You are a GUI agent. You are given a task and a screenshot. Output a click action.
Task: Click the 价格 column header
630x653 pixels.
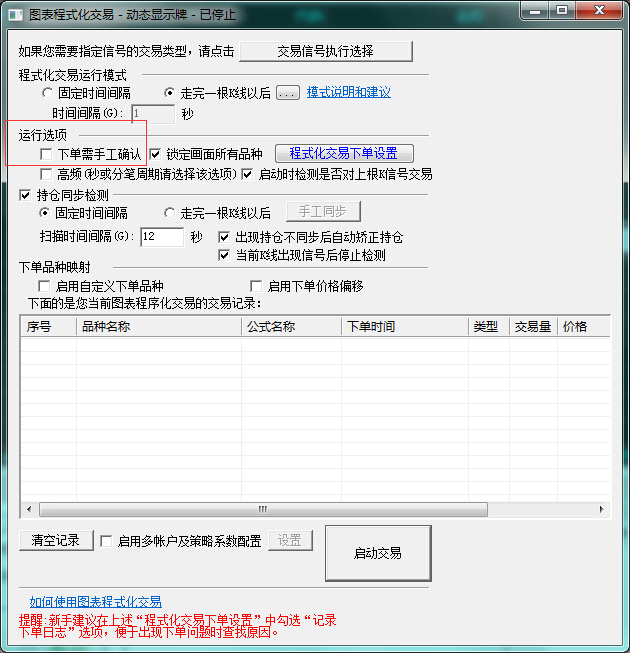(x=584, y=326)
